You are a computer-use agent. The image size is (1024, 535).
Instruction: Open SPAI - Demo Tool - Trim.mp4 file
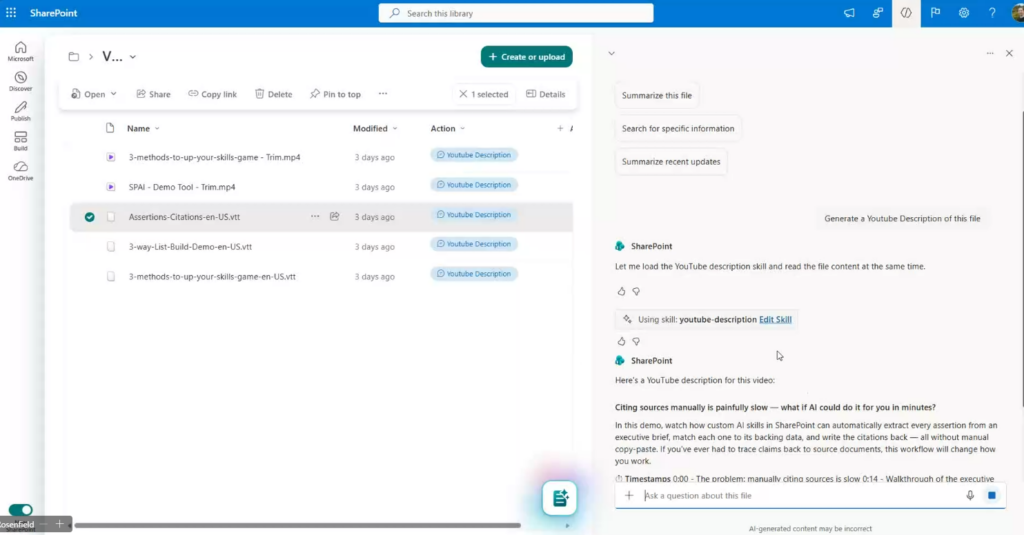click(182, 187)
